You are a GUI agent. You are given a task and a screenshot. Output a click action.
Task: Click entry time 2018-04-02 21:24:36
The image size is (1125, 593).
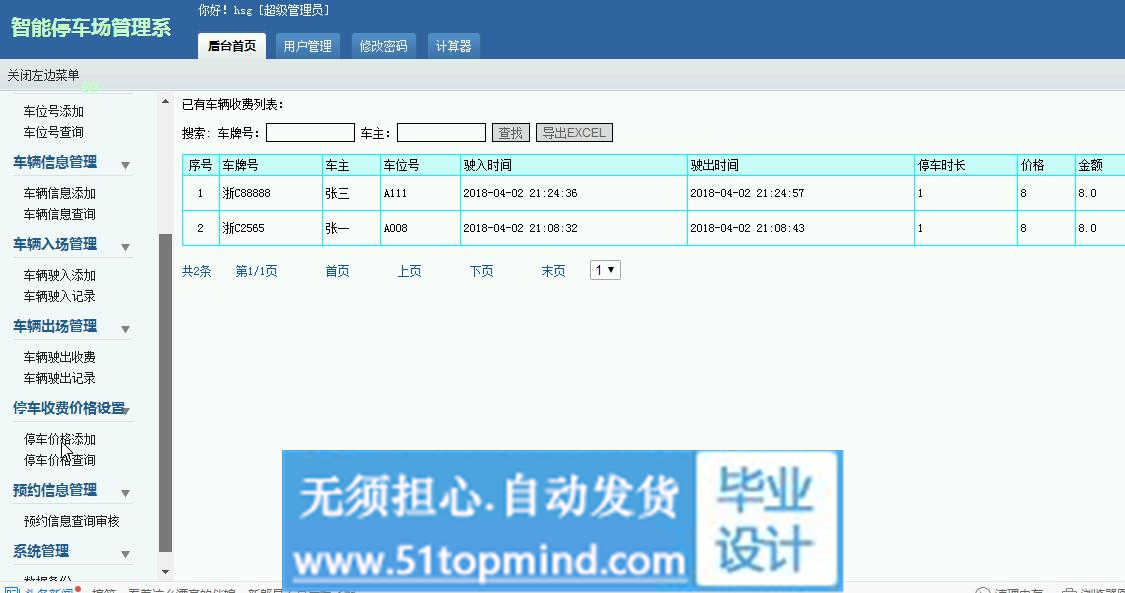[520, 193]
